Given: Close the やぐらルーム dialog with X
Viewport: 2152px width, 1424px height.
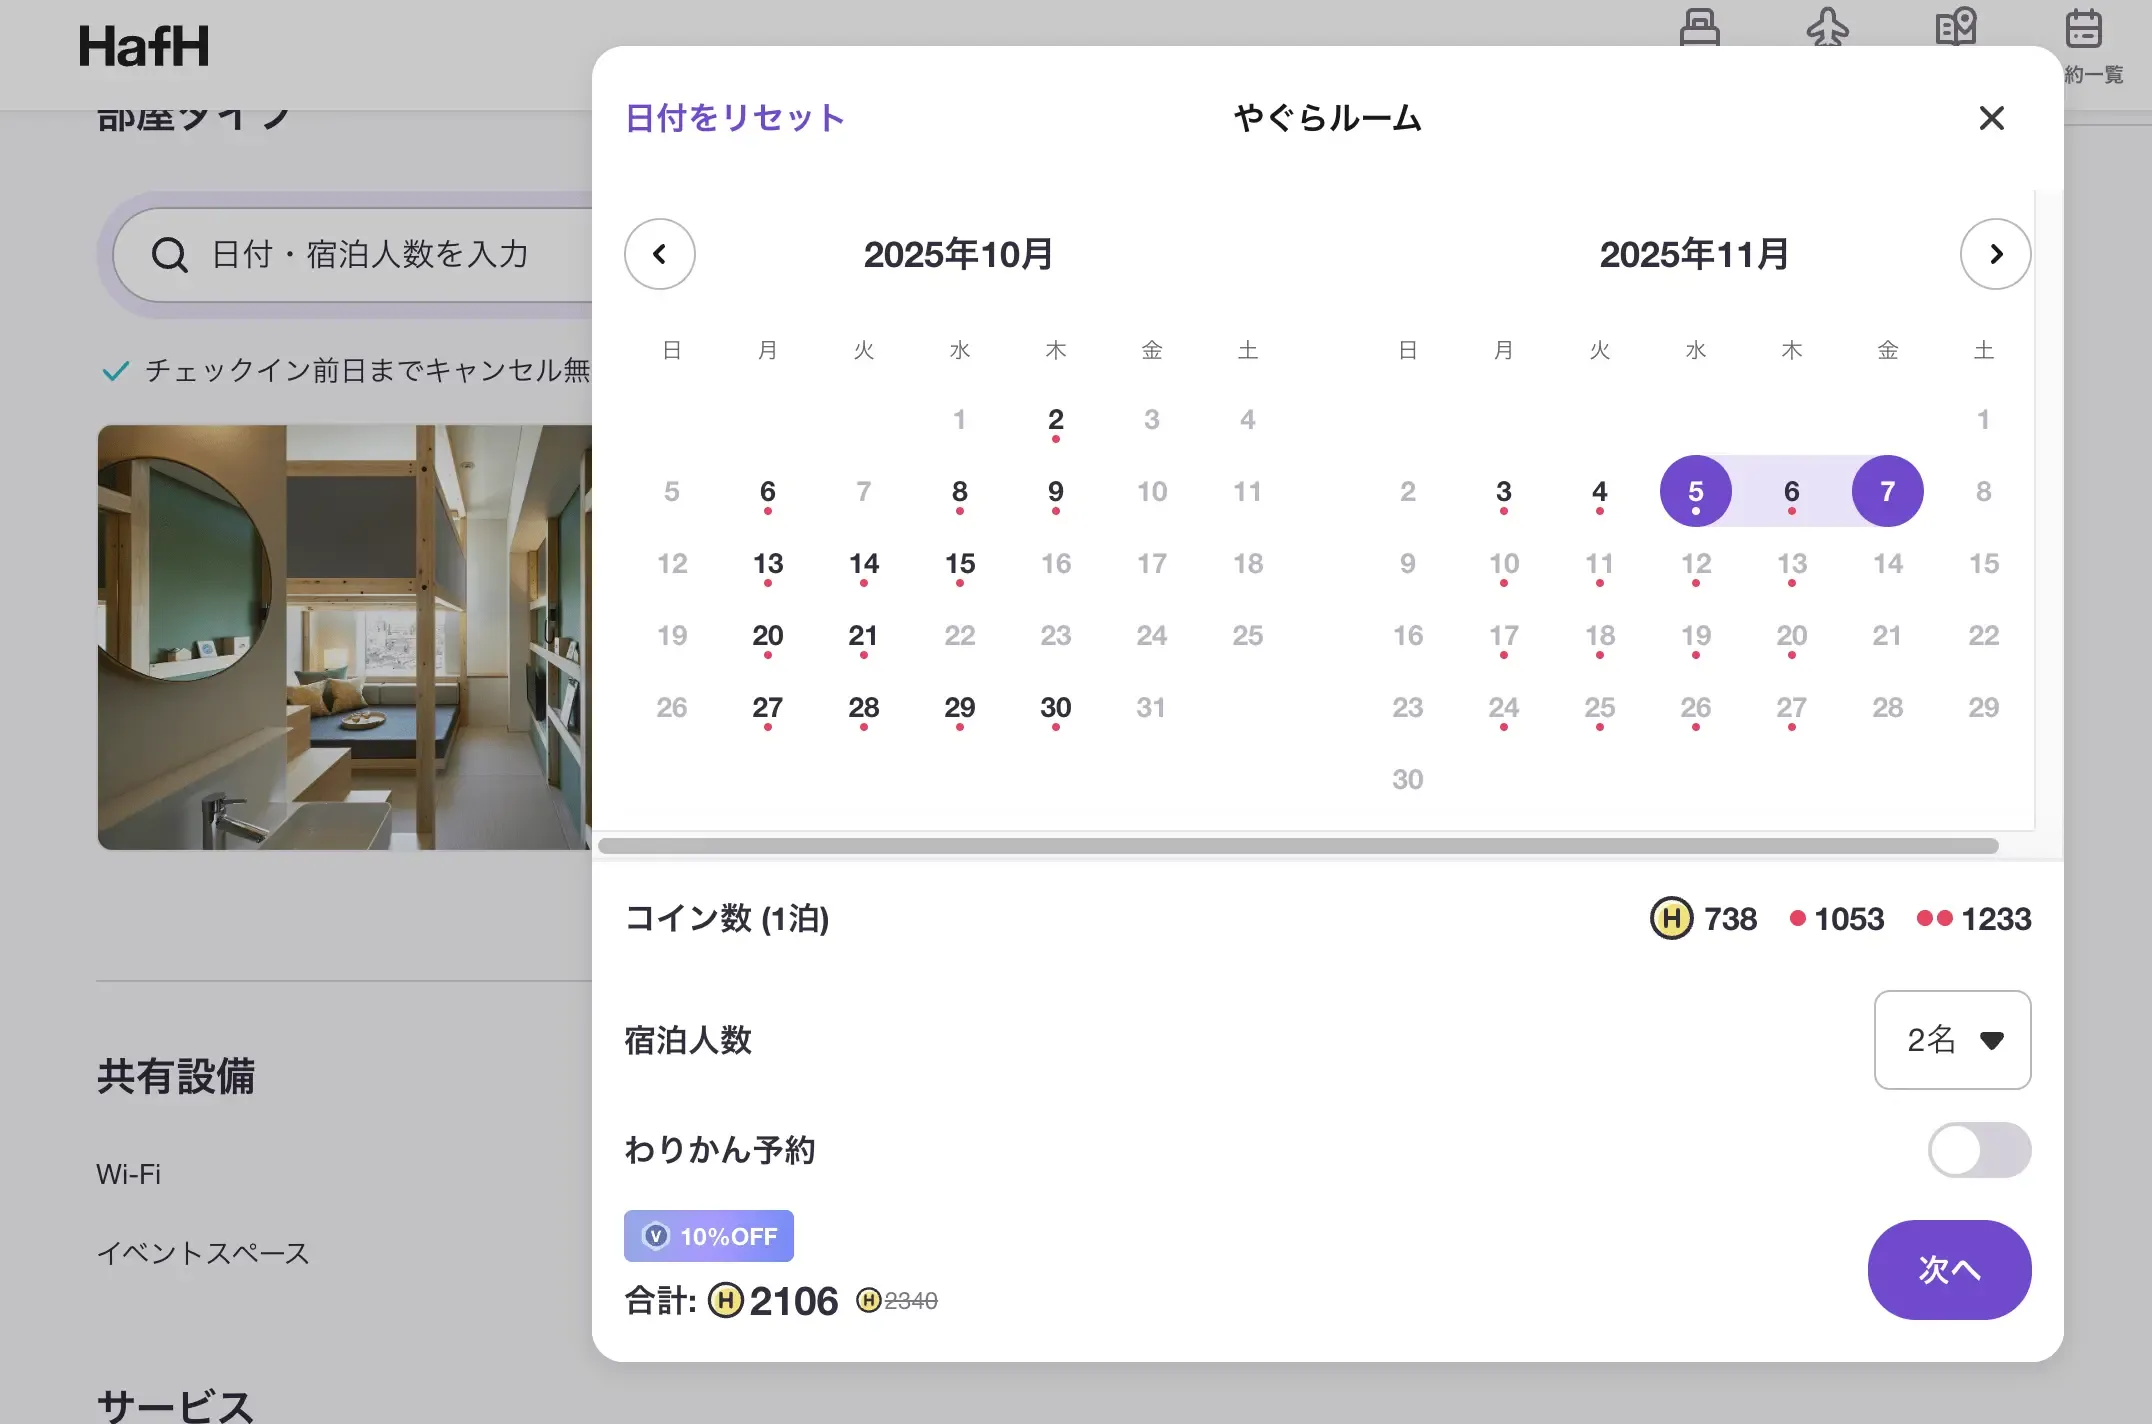Looking at the screenshot, I should pos(1991,118).
